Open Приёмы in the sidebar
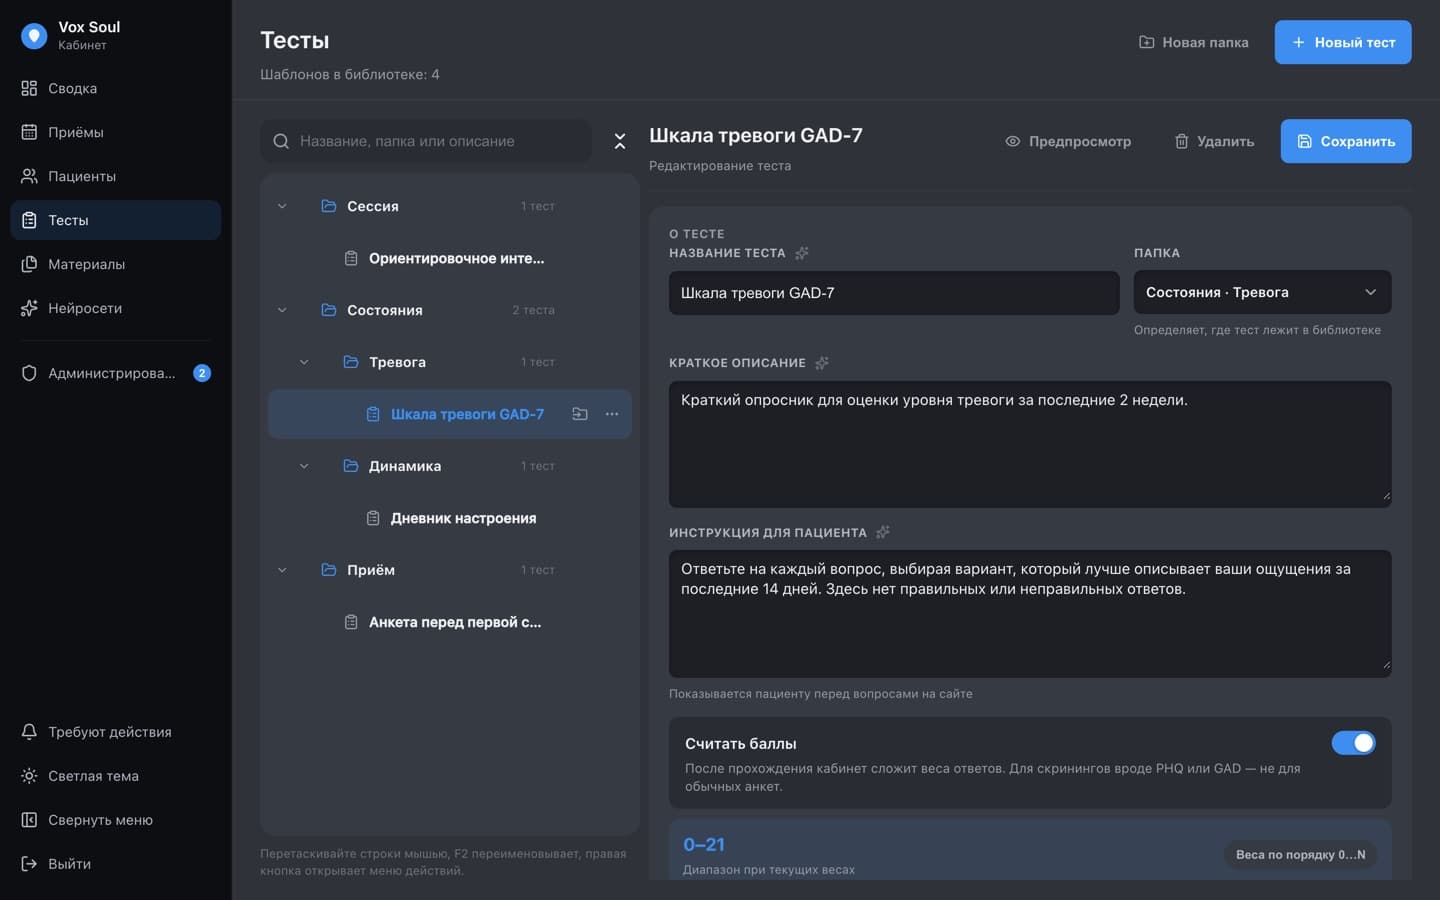1440x900 pixels. pyautogui.click(x=116, y=132)
